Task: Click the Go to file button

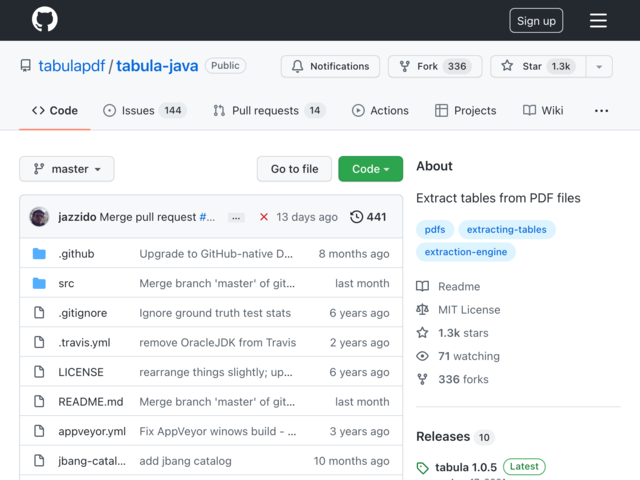Action: click(x=294, y=169)
